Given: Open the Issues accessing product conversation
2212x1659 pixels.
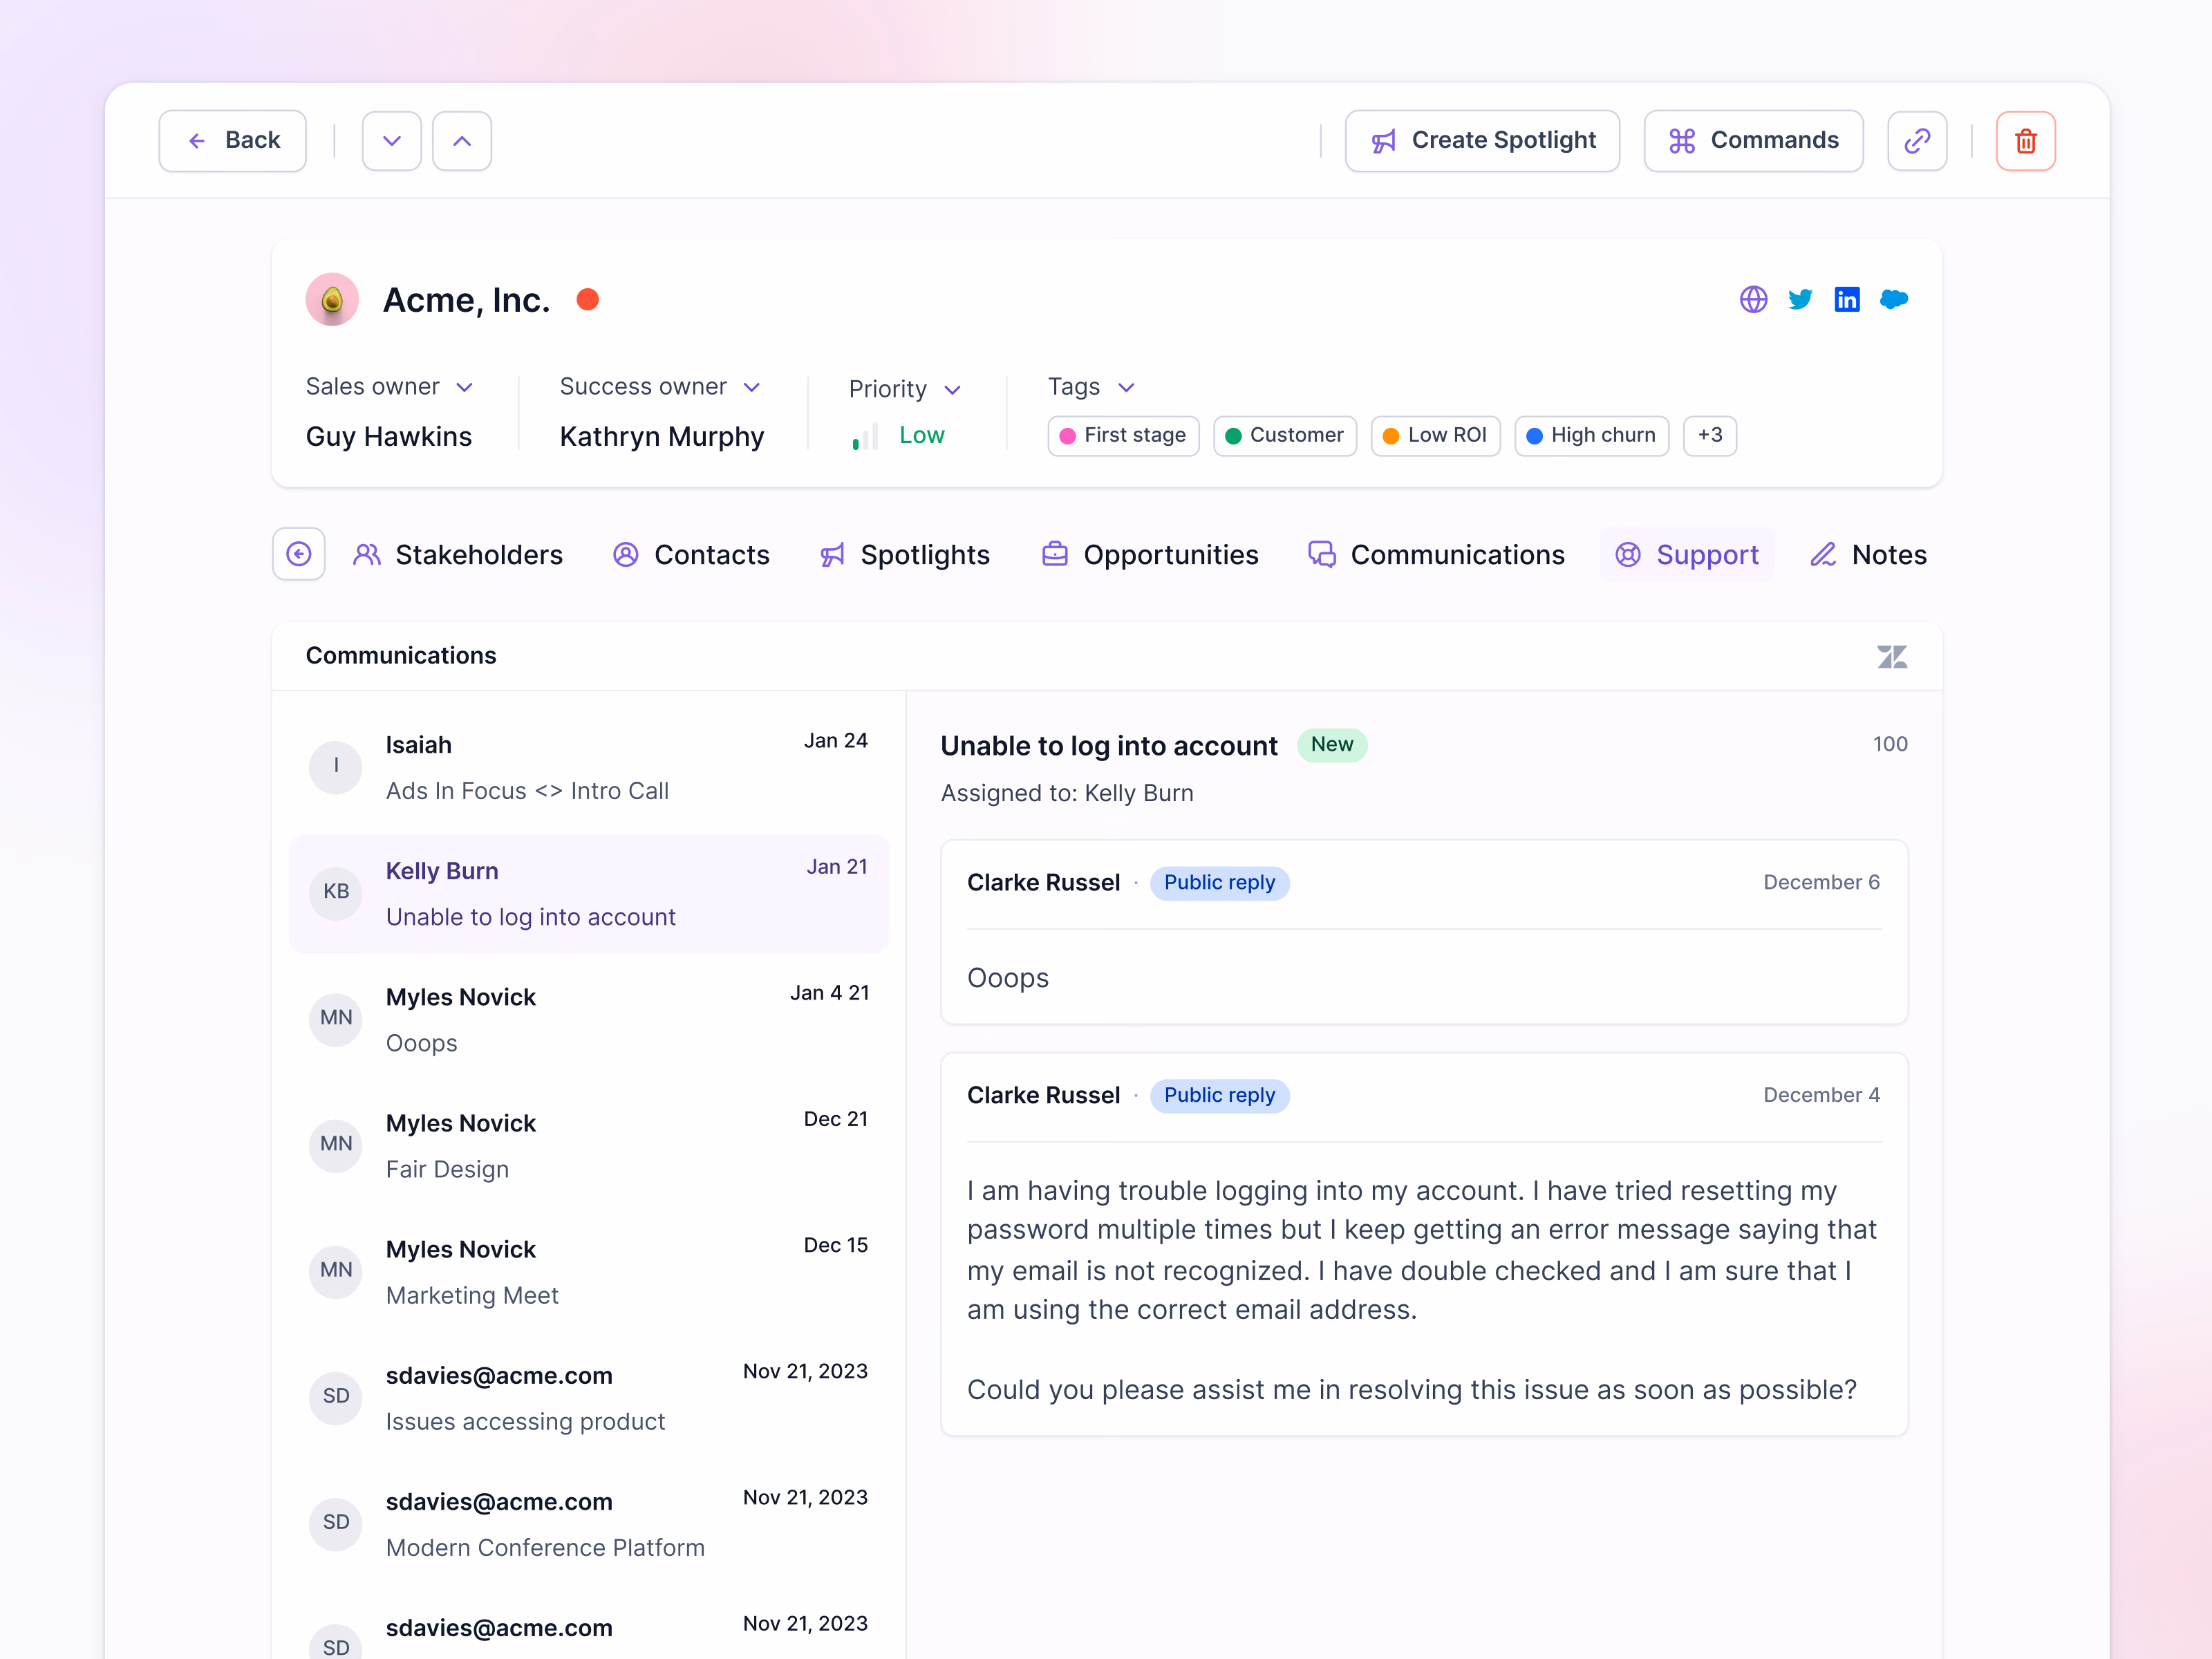Looking at the screenshot, I should click(588, 1398).
